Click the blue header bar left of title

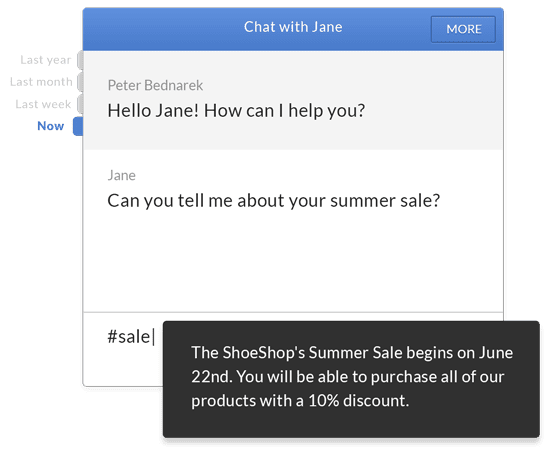(163, 29)
